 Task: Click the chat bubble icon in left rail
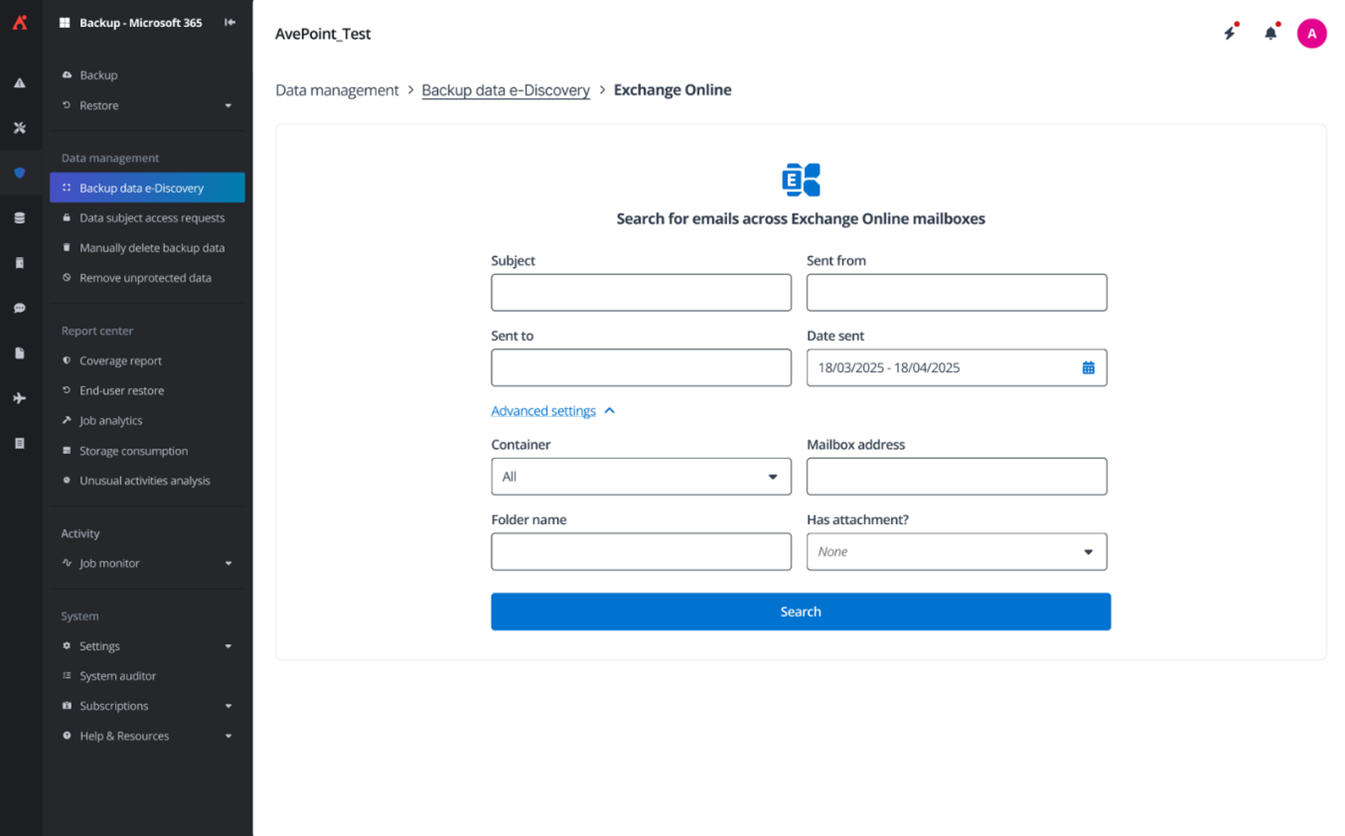click(x=20, y=308)
